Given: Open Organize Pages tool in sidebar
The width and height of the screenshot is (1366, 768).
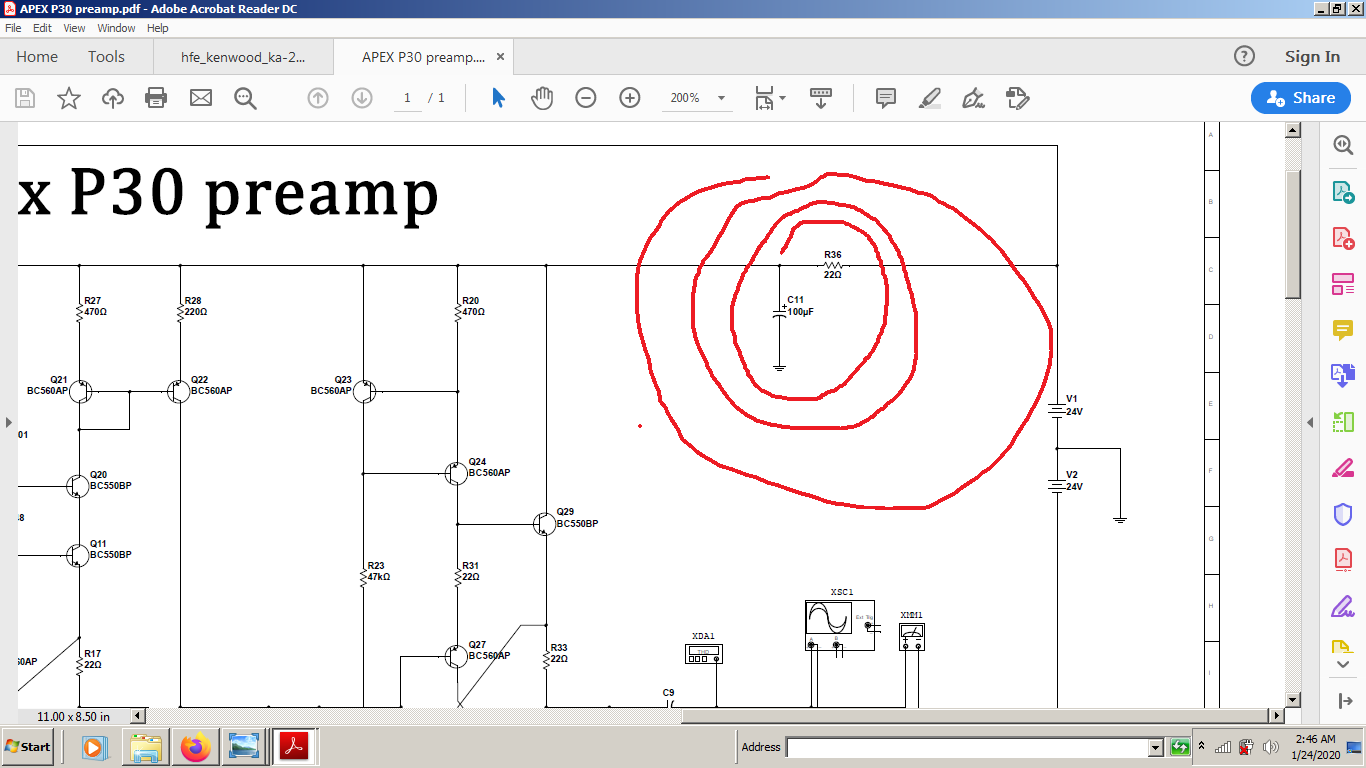Looking at the screenshot, I should (1342, 422).
